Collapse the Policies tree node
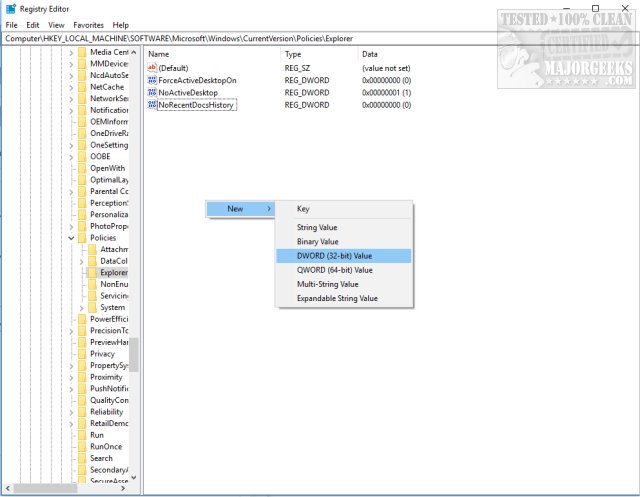The image size is (640, 497). click(x=71, y=238)
